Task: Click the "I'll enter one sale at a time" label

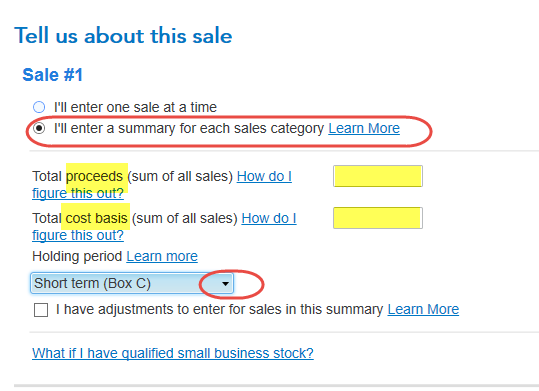Action: [135, 107]
